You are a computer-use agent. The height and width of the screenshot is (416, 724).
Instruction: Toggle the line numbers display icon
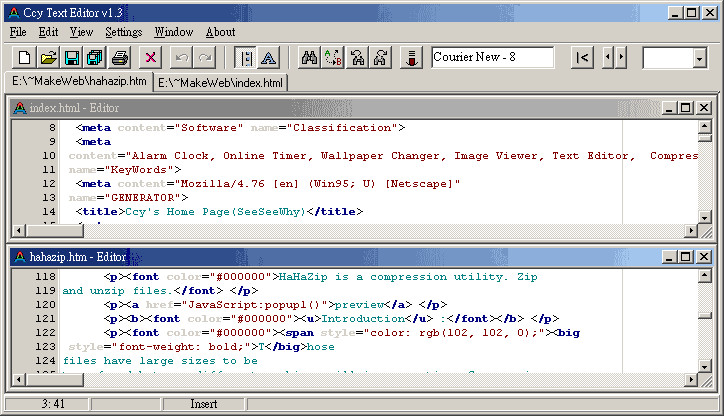246,58
